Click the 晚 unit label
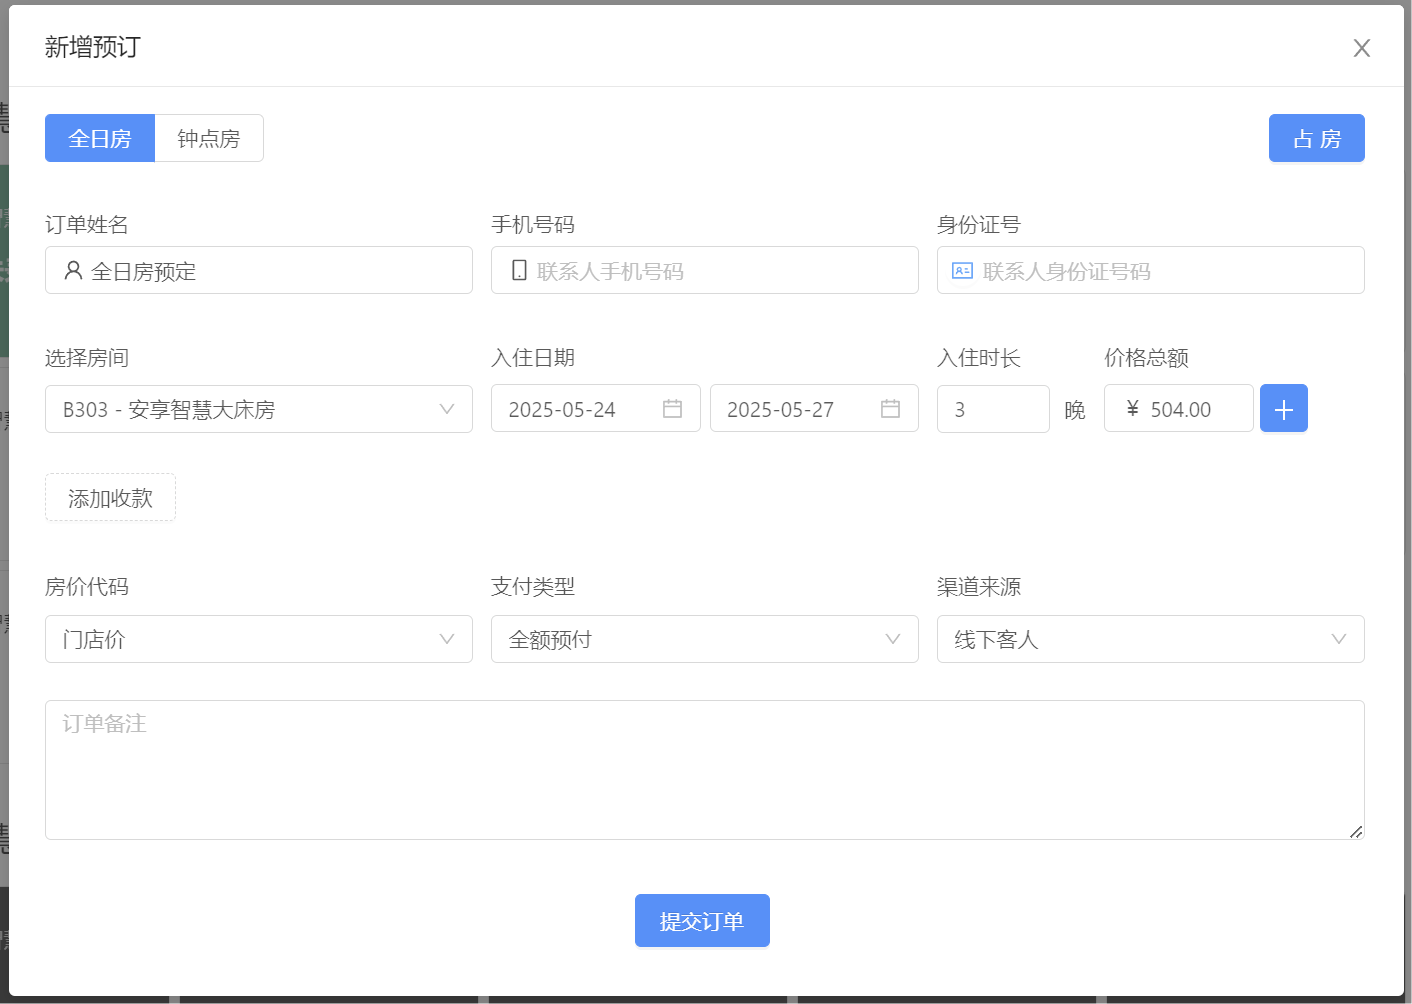 1075,410
